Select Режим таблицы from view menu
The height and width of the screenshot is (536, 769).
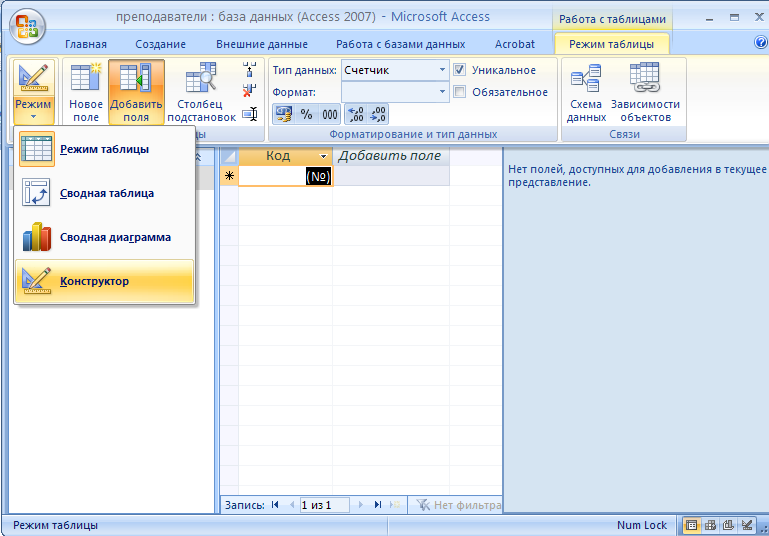click(104, 149)
